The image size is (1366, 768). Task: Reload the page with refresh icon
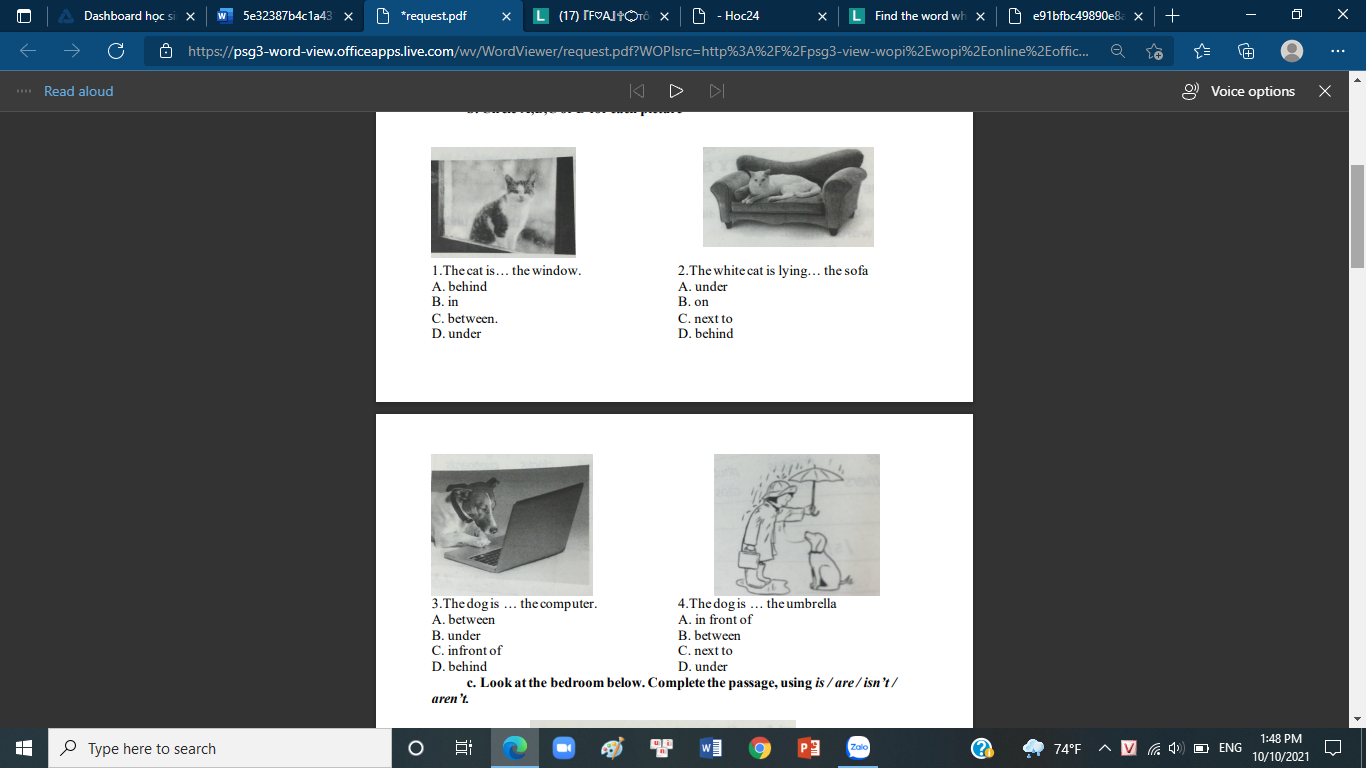click(116, 51)
